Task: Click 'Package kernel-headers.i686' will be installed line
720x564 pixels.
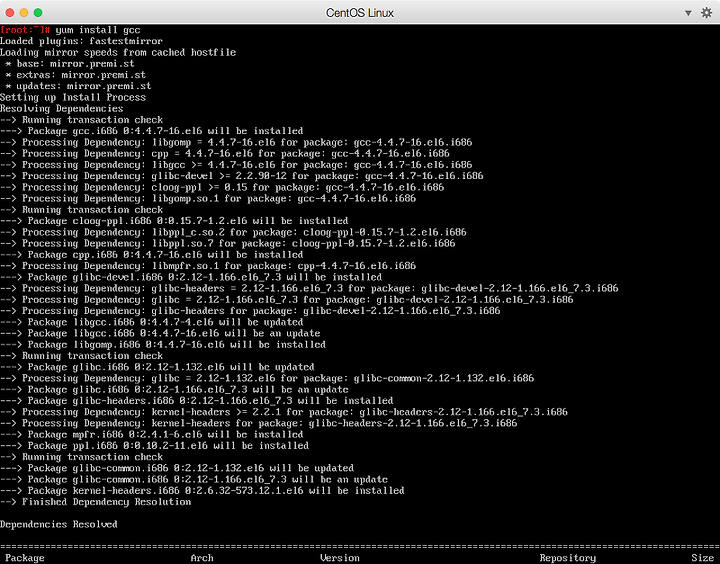Action: [202, 491]
